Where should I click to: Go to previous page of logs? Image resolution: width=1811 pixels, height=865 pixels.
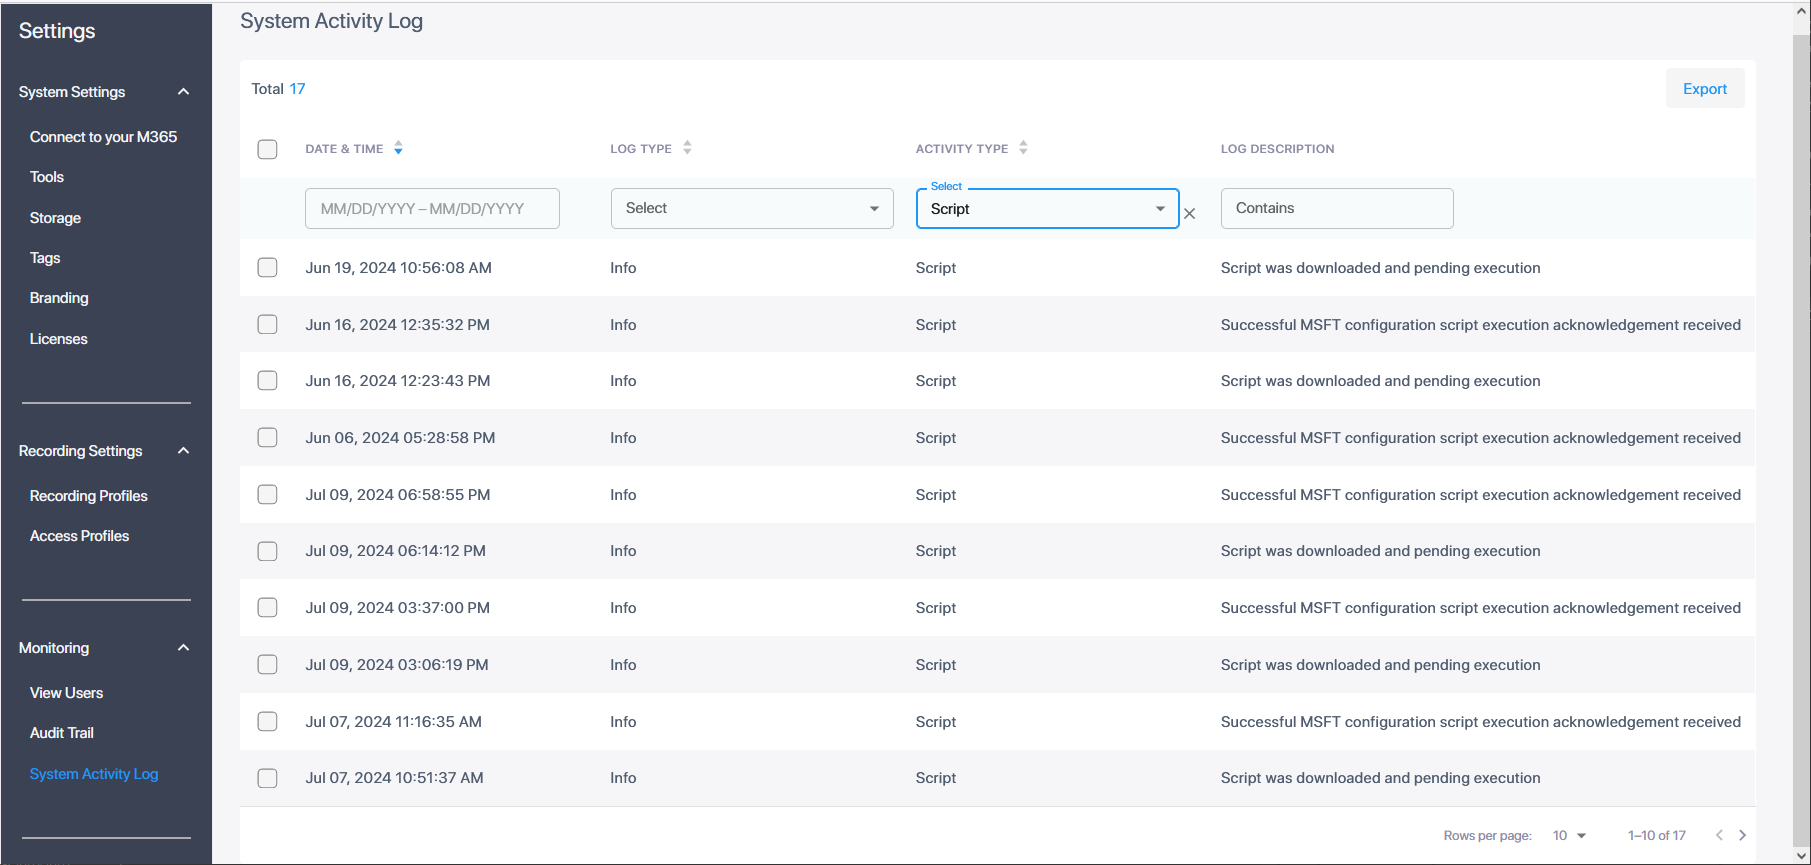pyautogui.click(x=1719, y=835)
